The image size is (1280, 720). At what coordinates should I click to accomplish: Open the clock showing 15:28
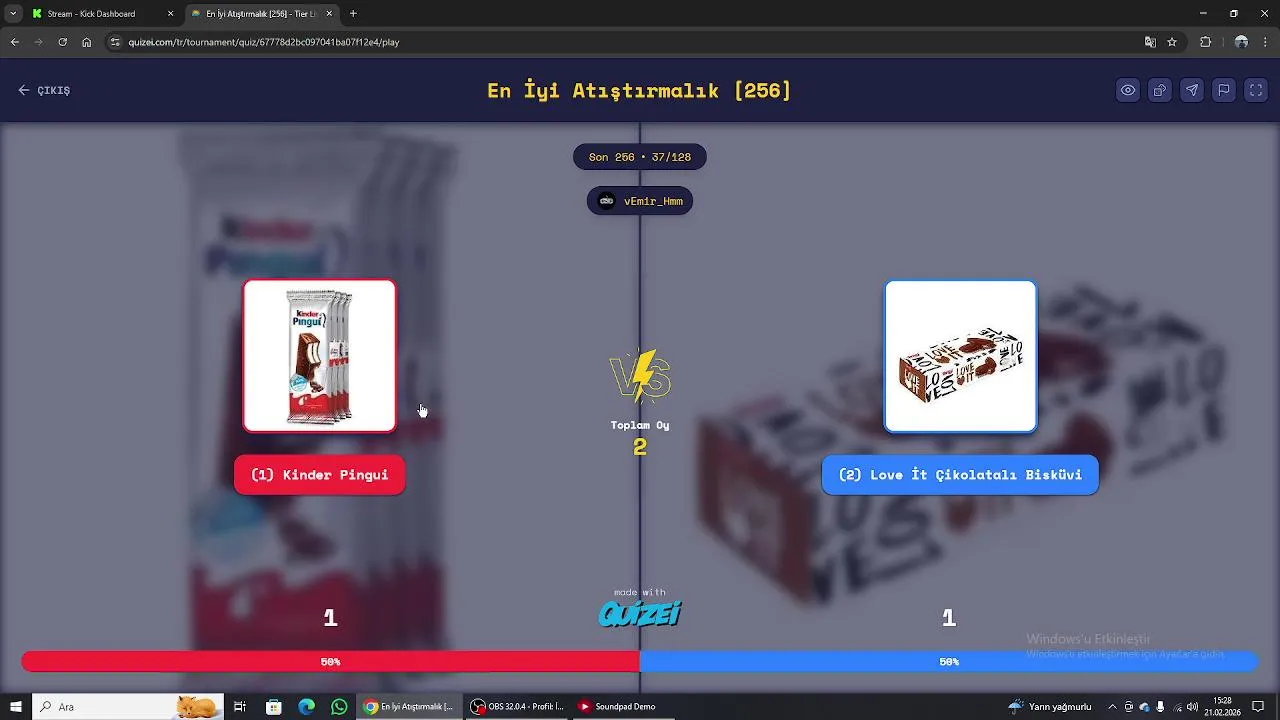1222,707
